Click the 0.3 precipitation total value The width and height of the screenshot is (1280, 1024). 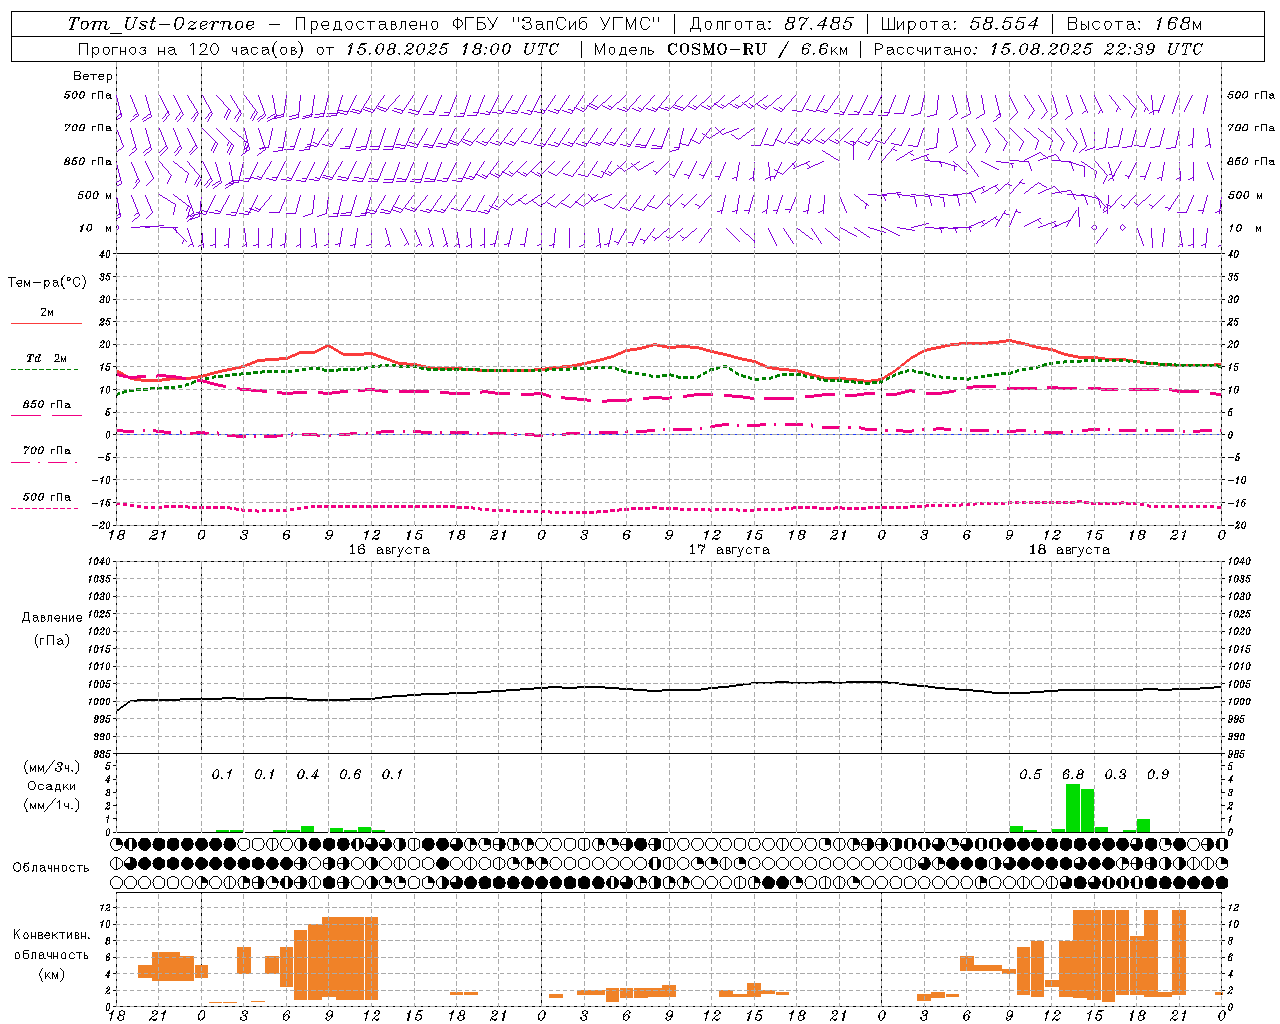pos(1115,775)
